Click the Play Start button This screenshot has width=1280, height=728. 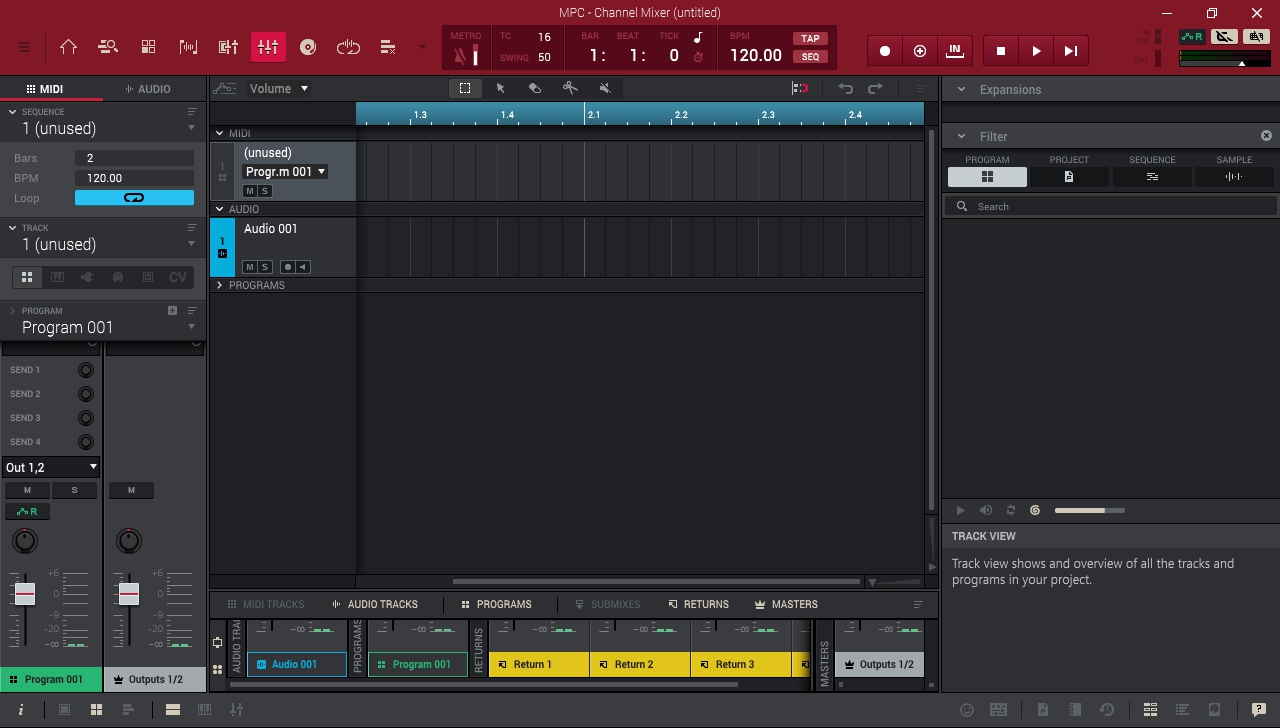click(x=1071, y=51)
